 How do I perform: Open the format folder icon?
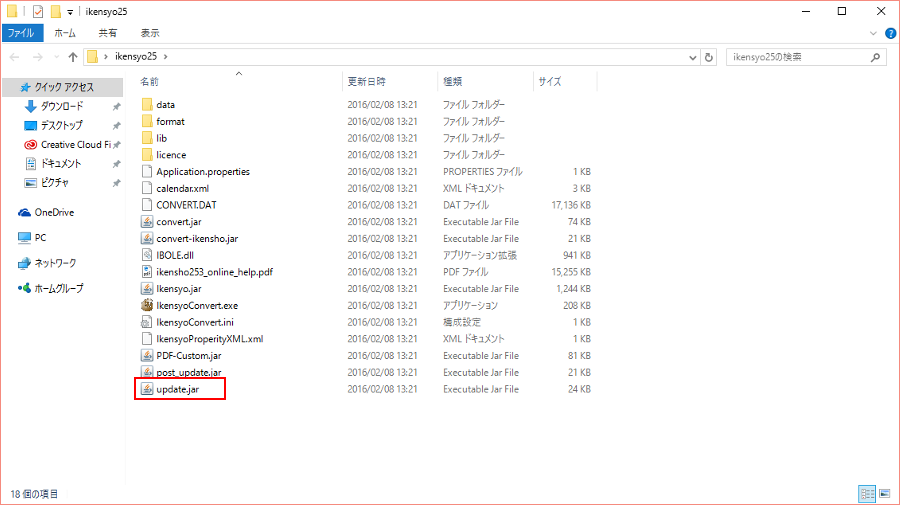pyautogui.click(x=147, y=121)
